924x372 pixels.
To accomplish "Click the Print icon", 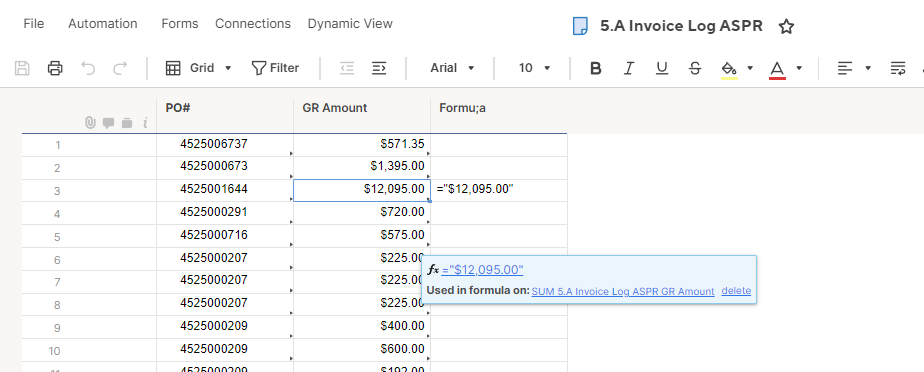I will point(55,68).
